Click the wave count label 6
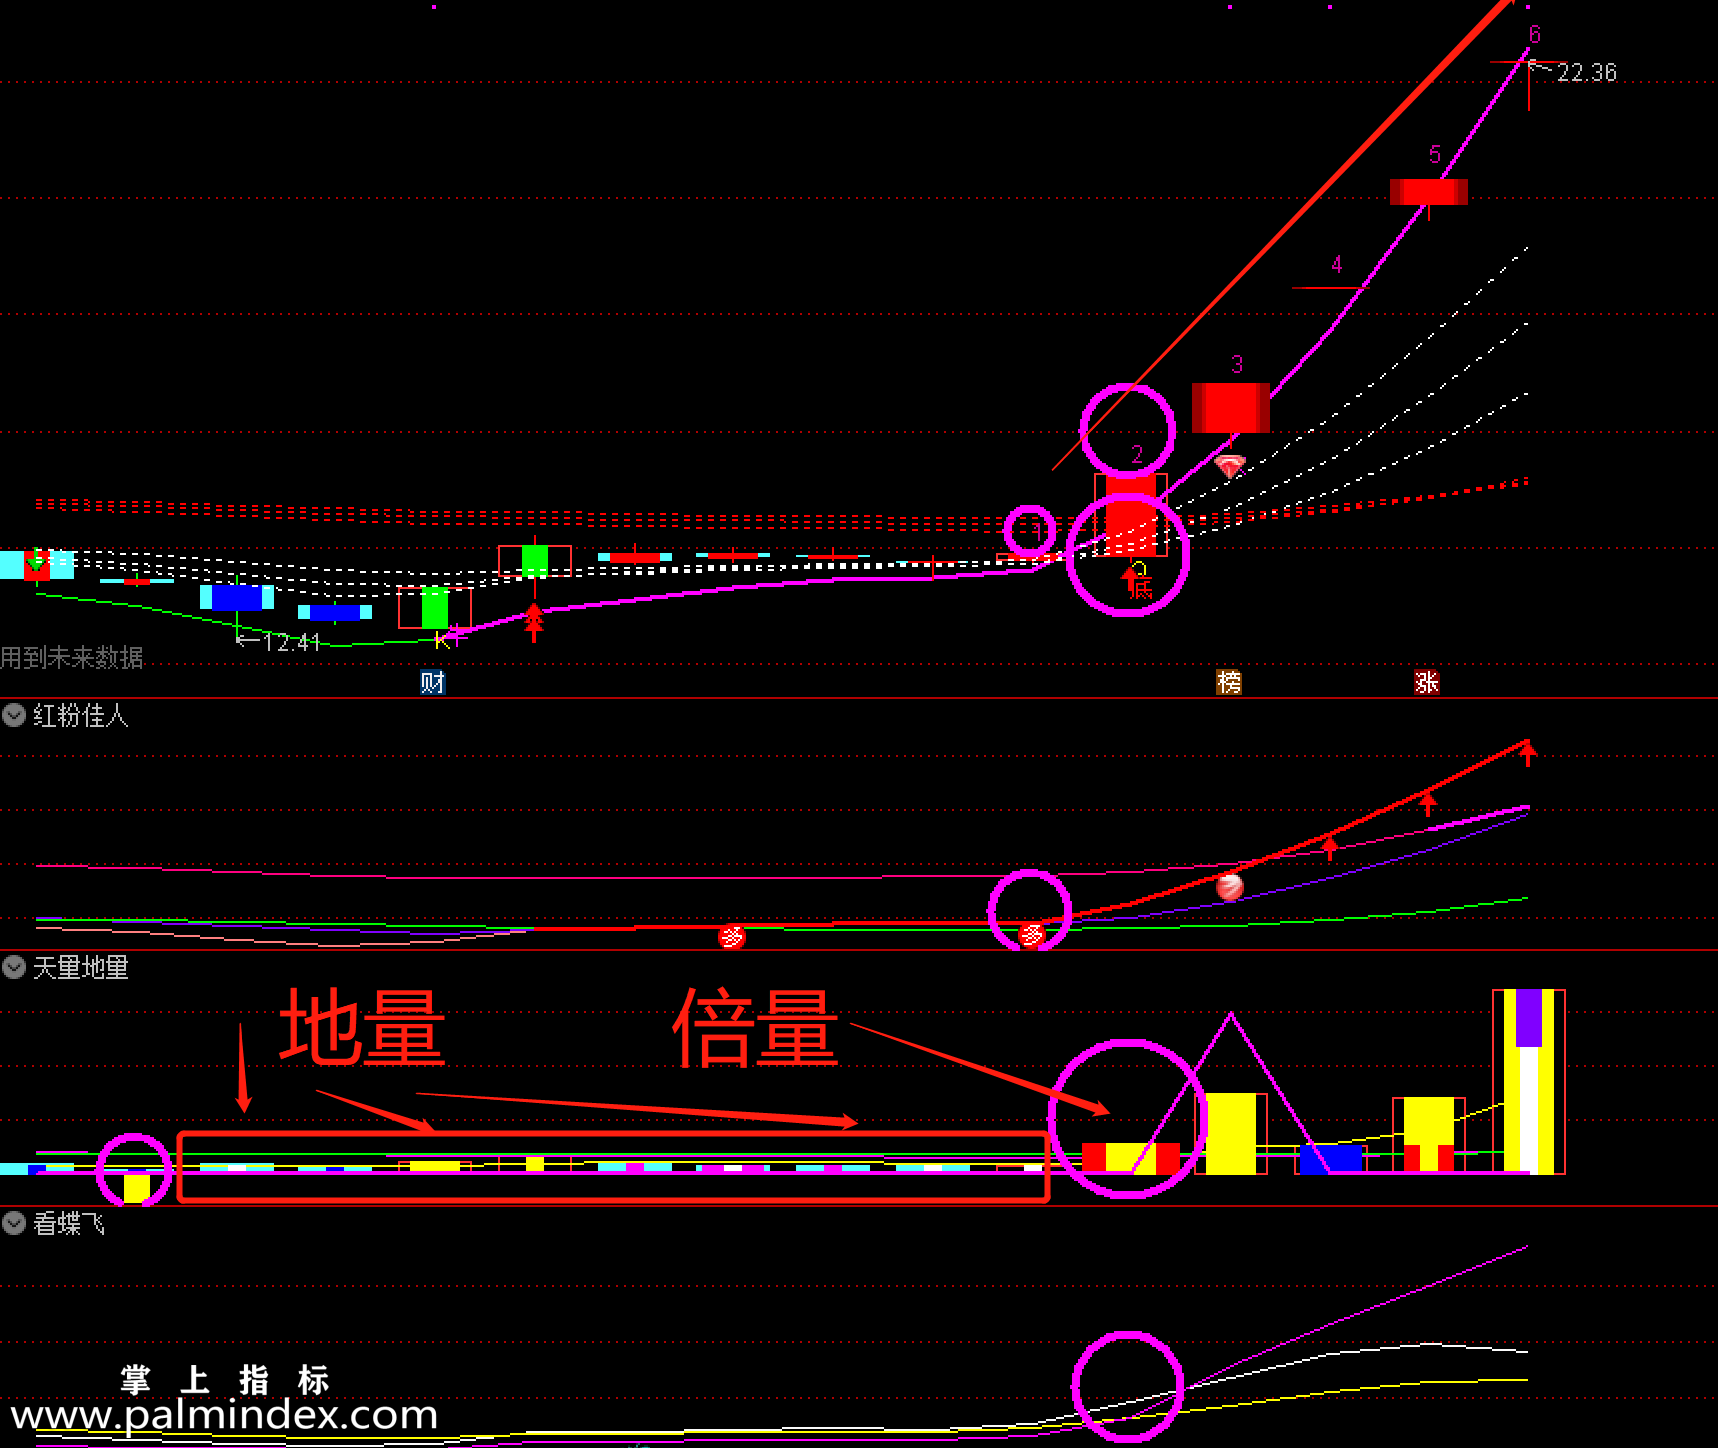 click(1535, 35)
